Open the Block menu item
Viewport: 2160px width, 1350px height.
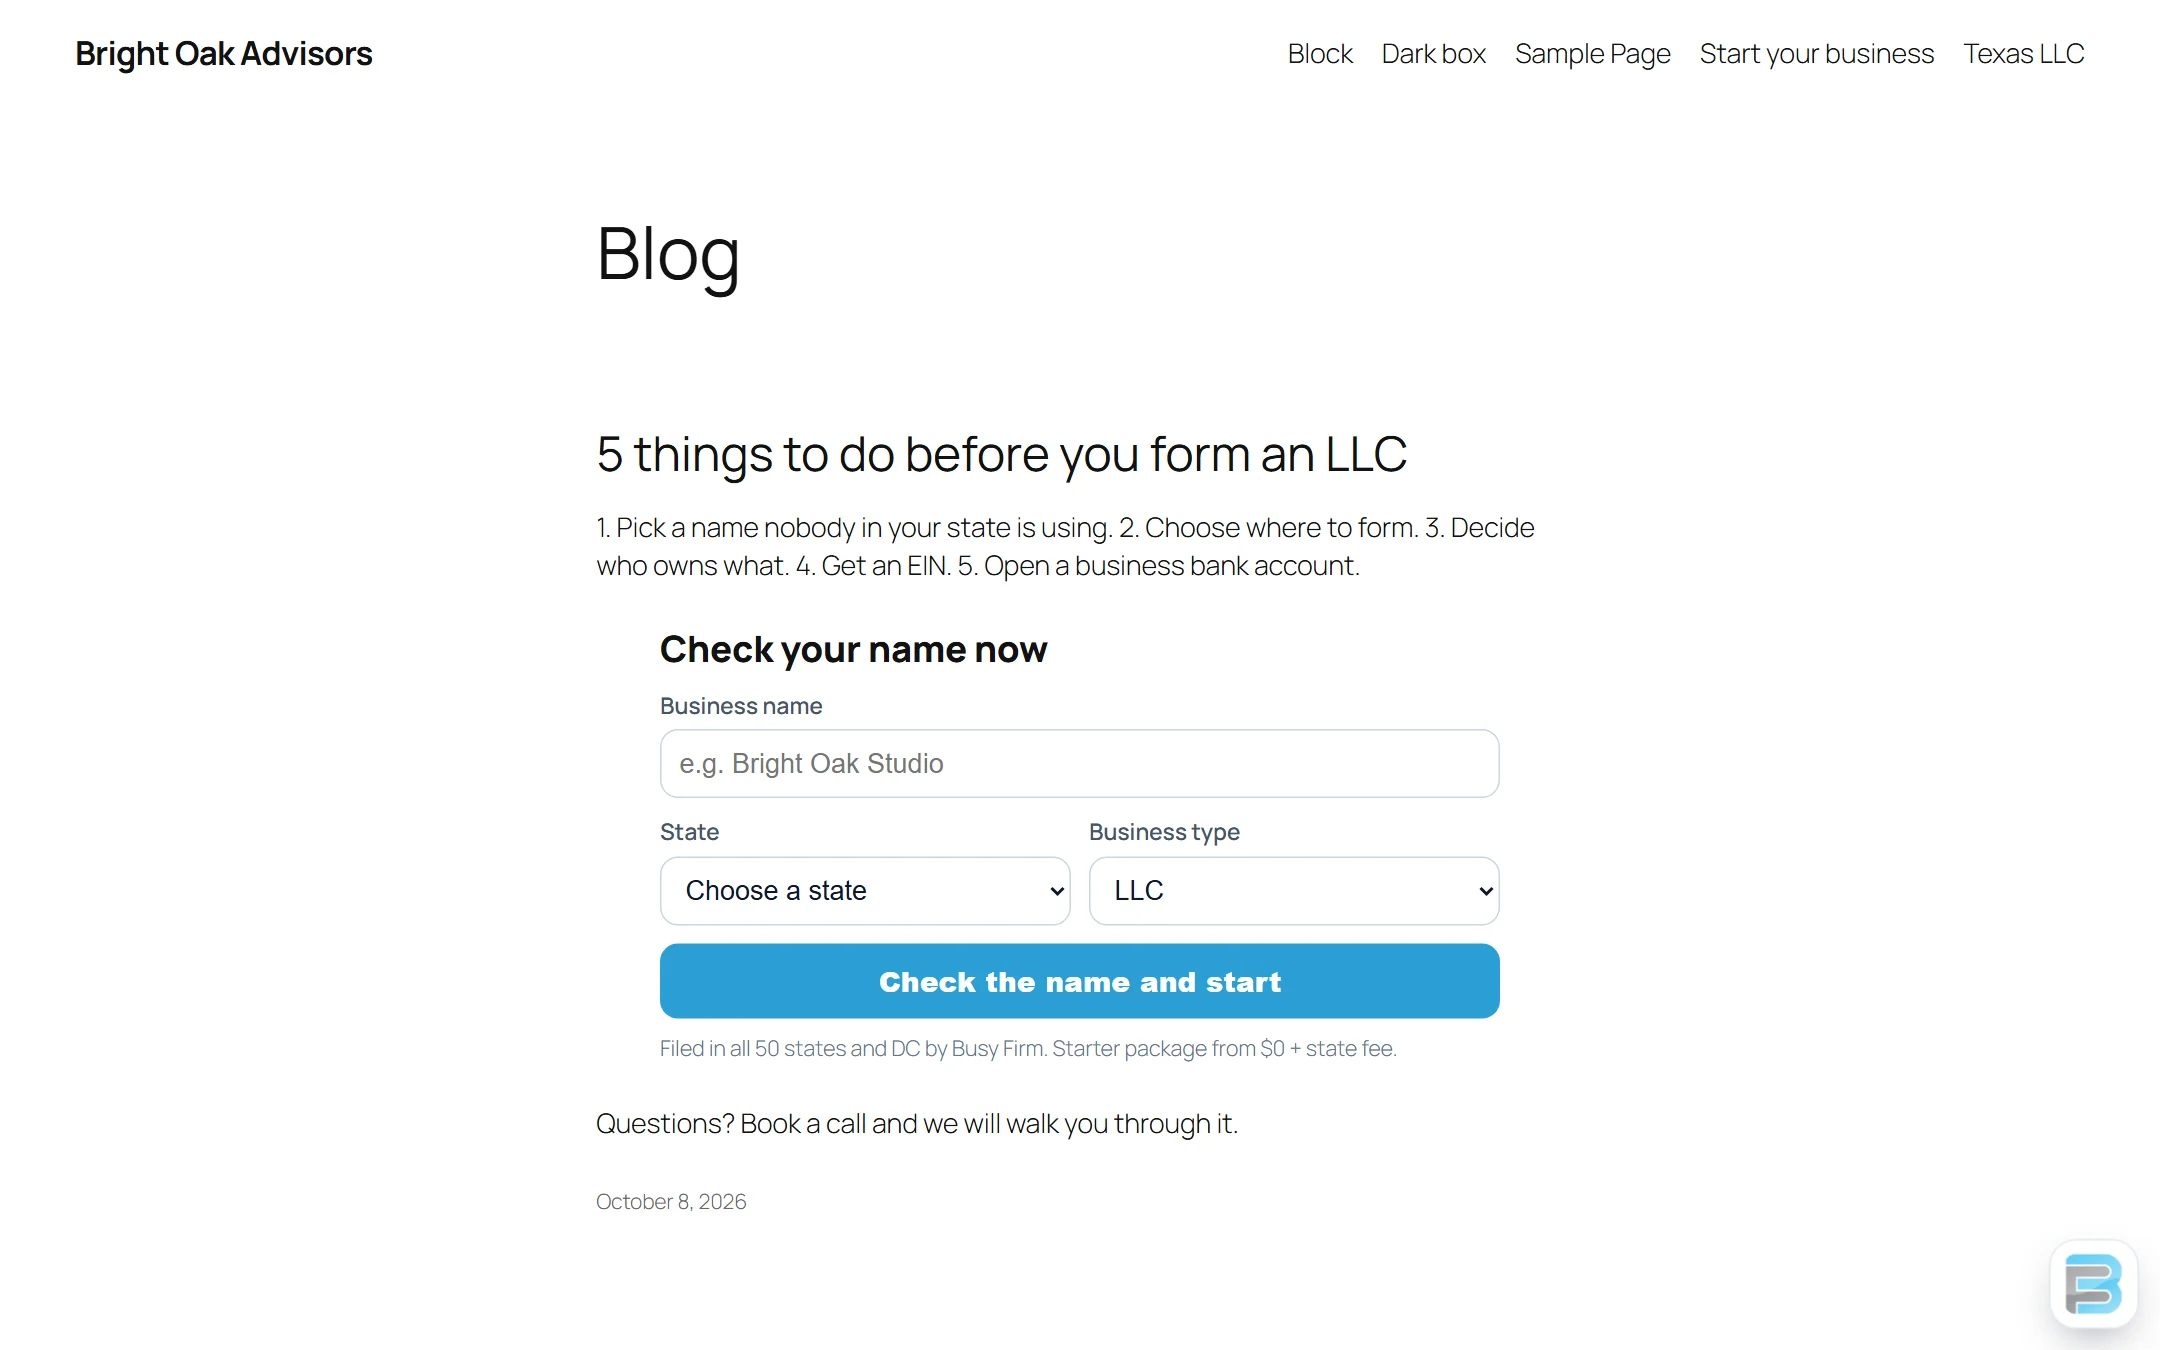point(1320,54)
